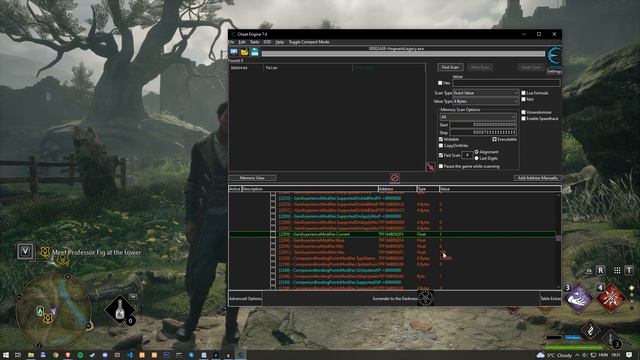Viewport: 640px width, 360px height.
Task: Click the address list vertical scrollbar thumb
Action: [x=558, y=238]
